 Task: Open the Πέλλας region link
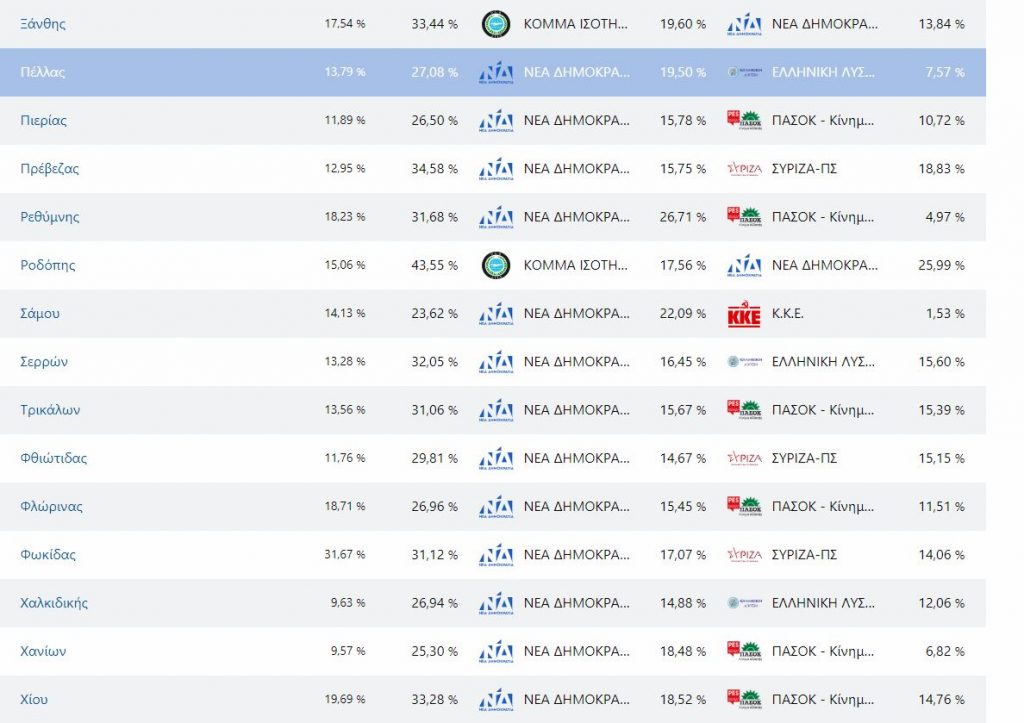pos(43,73)
